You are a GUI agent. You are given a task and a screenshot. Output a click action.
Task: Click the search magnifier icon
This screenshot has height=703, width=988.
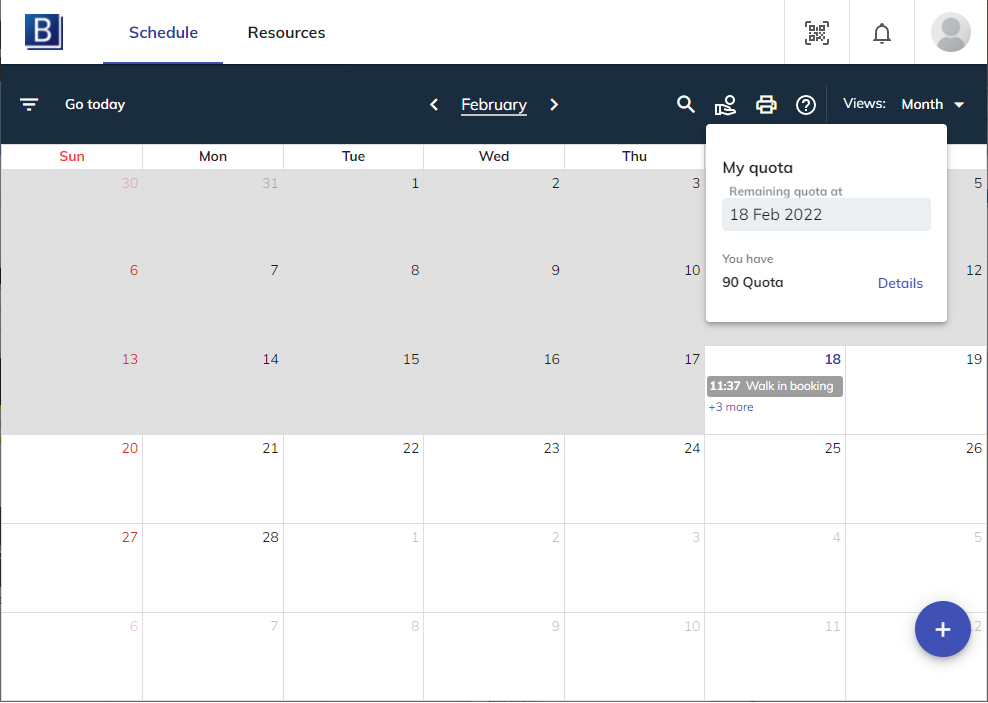click(x=685, y=105)
